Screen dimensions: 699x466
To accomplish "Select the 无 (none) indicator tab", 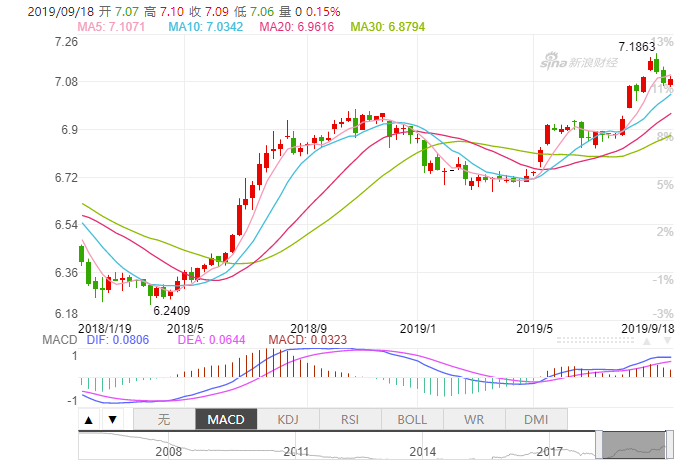I will coord(164,420).
